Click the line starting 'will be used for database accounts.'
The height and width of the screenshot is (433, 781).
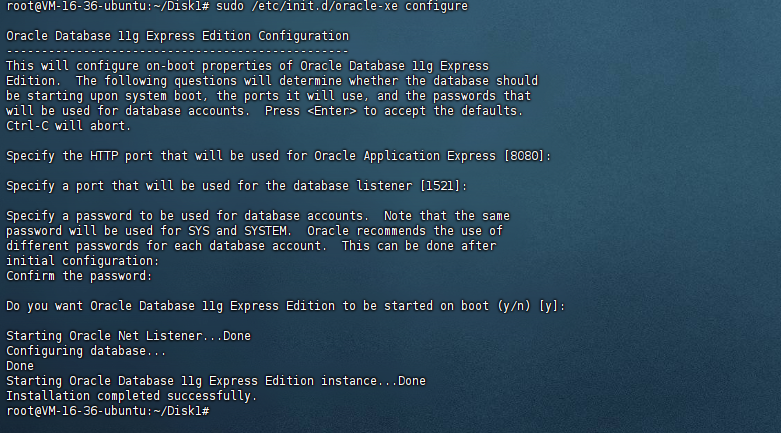pos(264,111)
